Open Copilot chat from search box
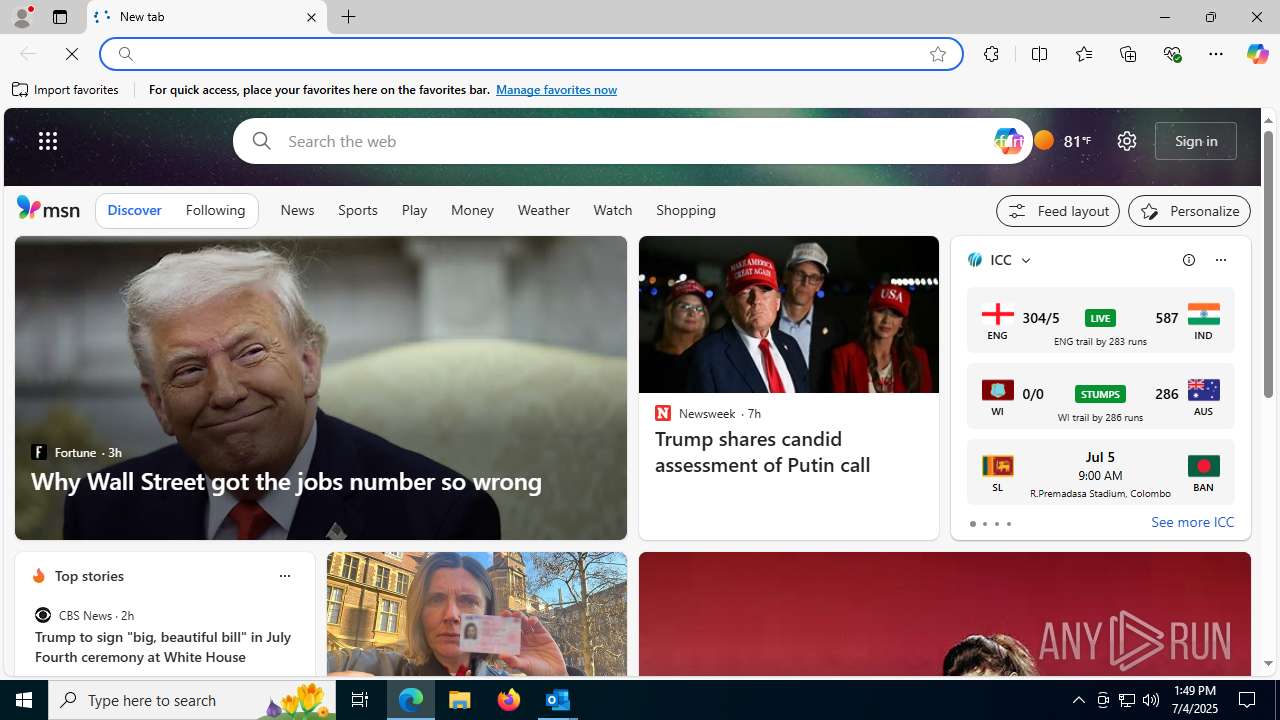 coord(1008,141)
